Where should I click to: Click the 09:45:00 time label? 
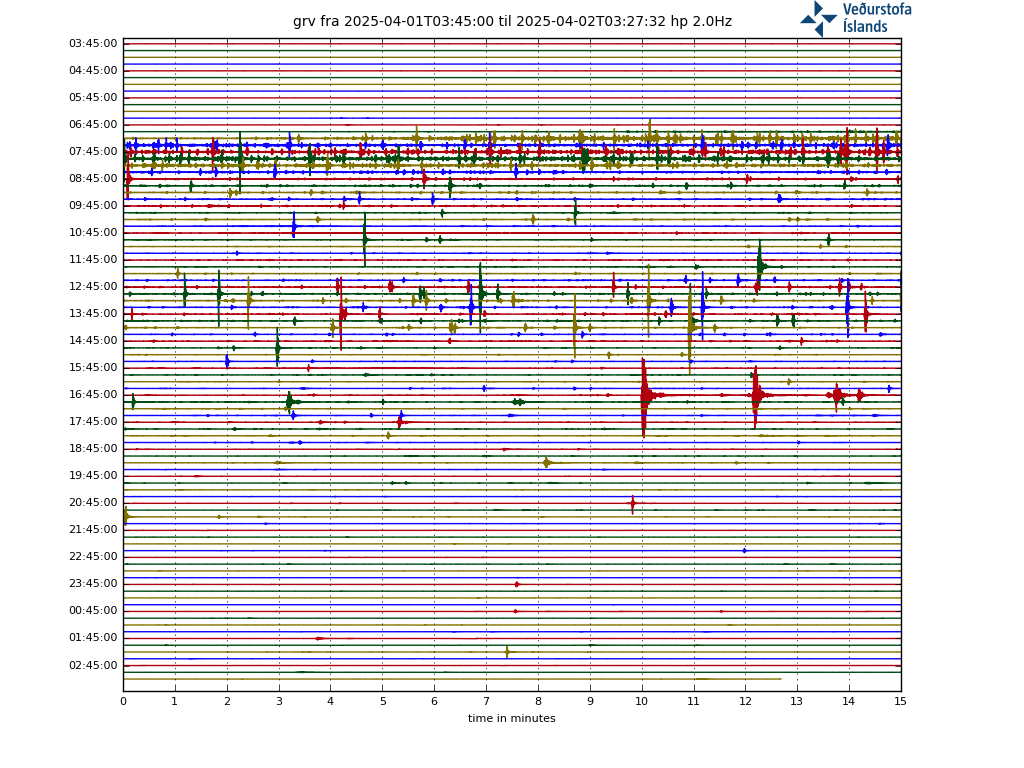(x=93, y=206)
